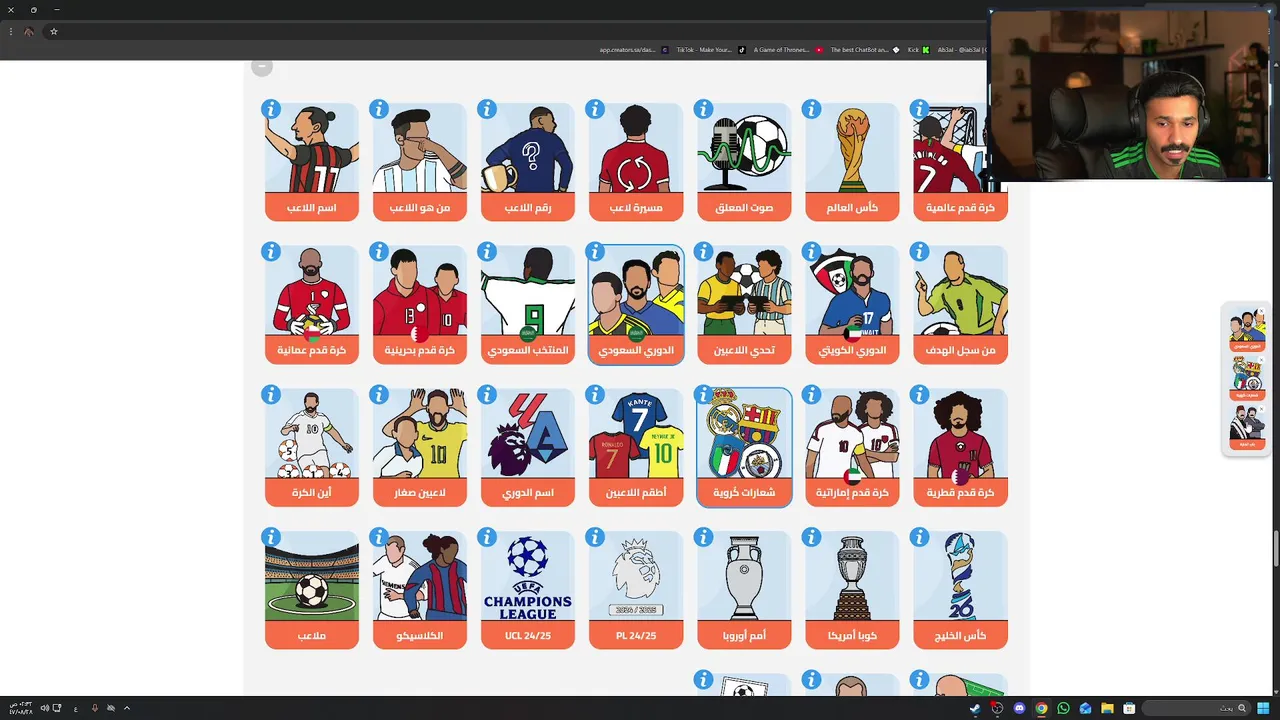View info about أطقم اللاعبين category
Image resolution: width=1280 pixels, height=720 pixels.
coord(595,395)
